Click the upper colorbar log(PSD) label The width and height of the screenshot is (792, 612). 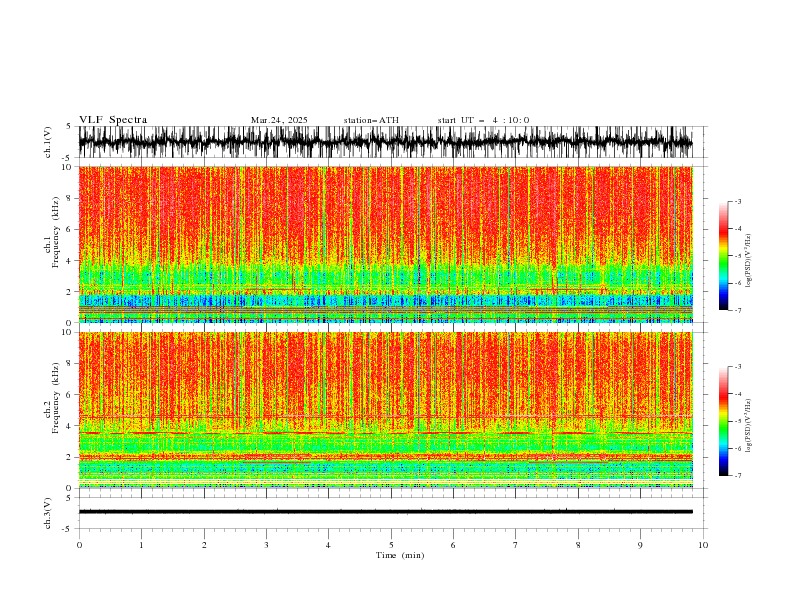pos(749,261)
